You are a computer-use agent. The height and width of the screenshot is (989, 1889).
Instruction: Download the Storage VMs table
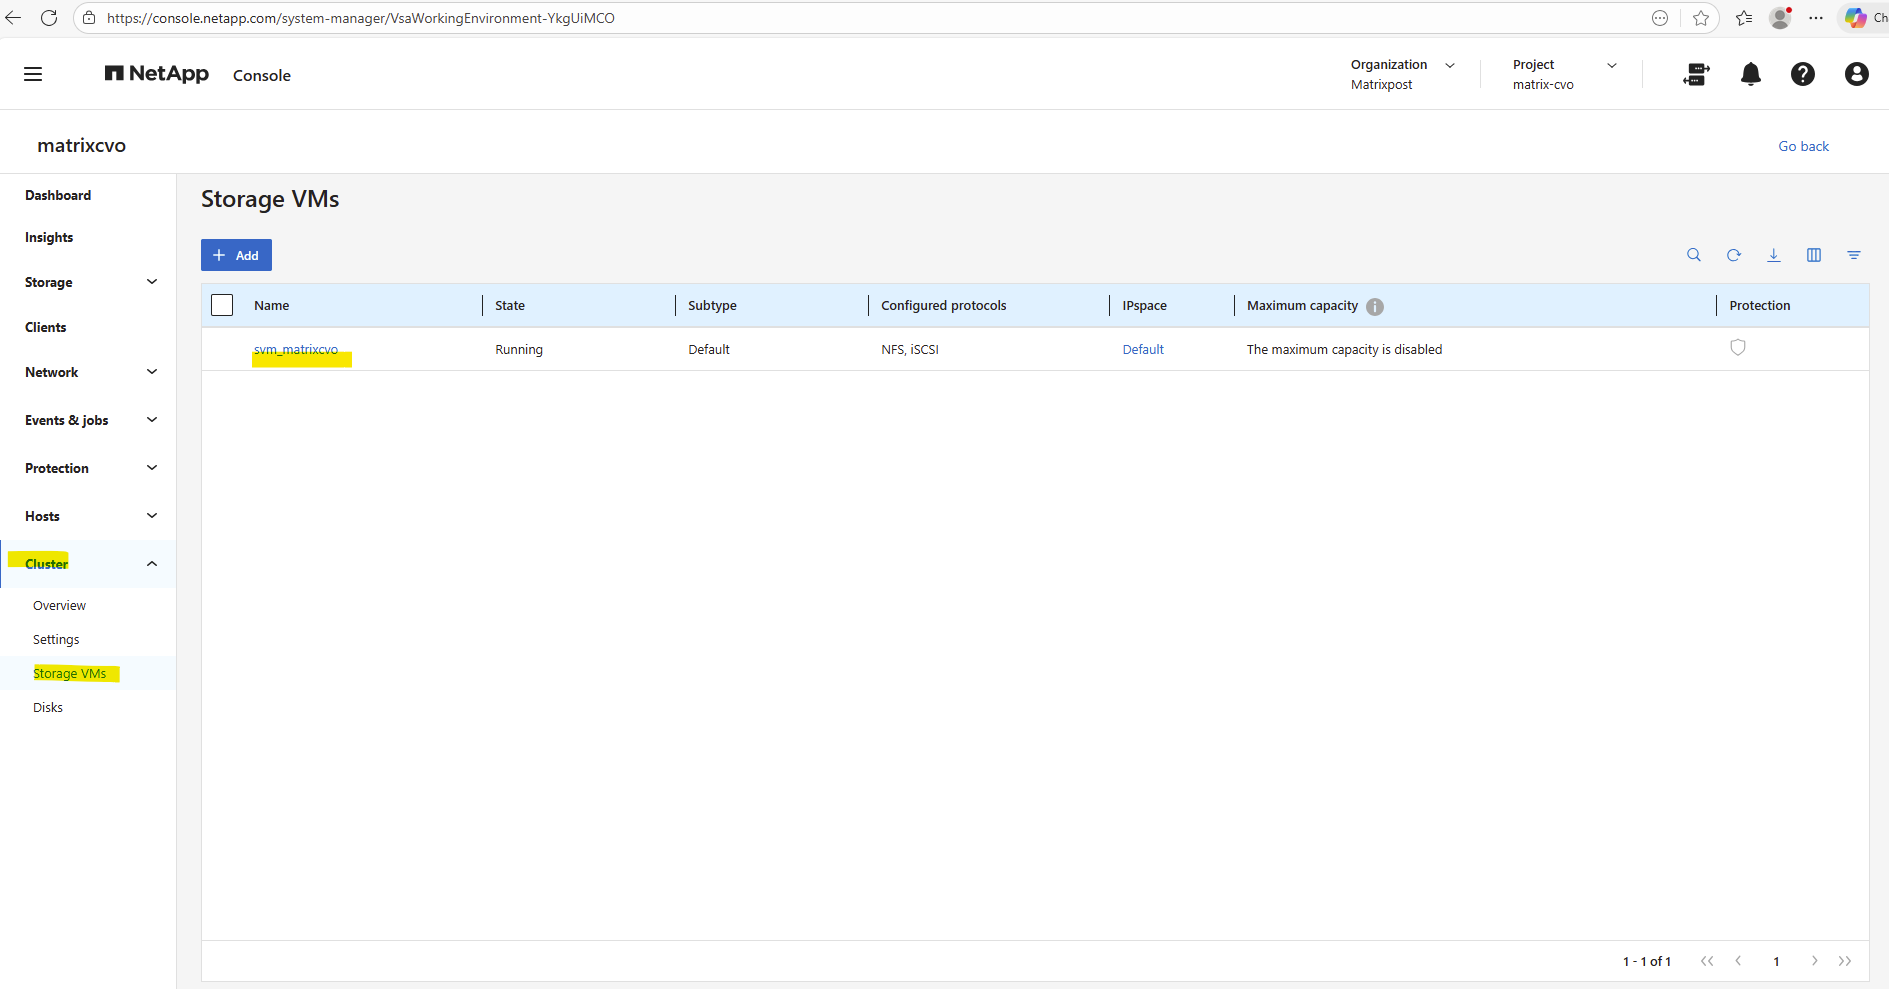tap(1774, 255)
